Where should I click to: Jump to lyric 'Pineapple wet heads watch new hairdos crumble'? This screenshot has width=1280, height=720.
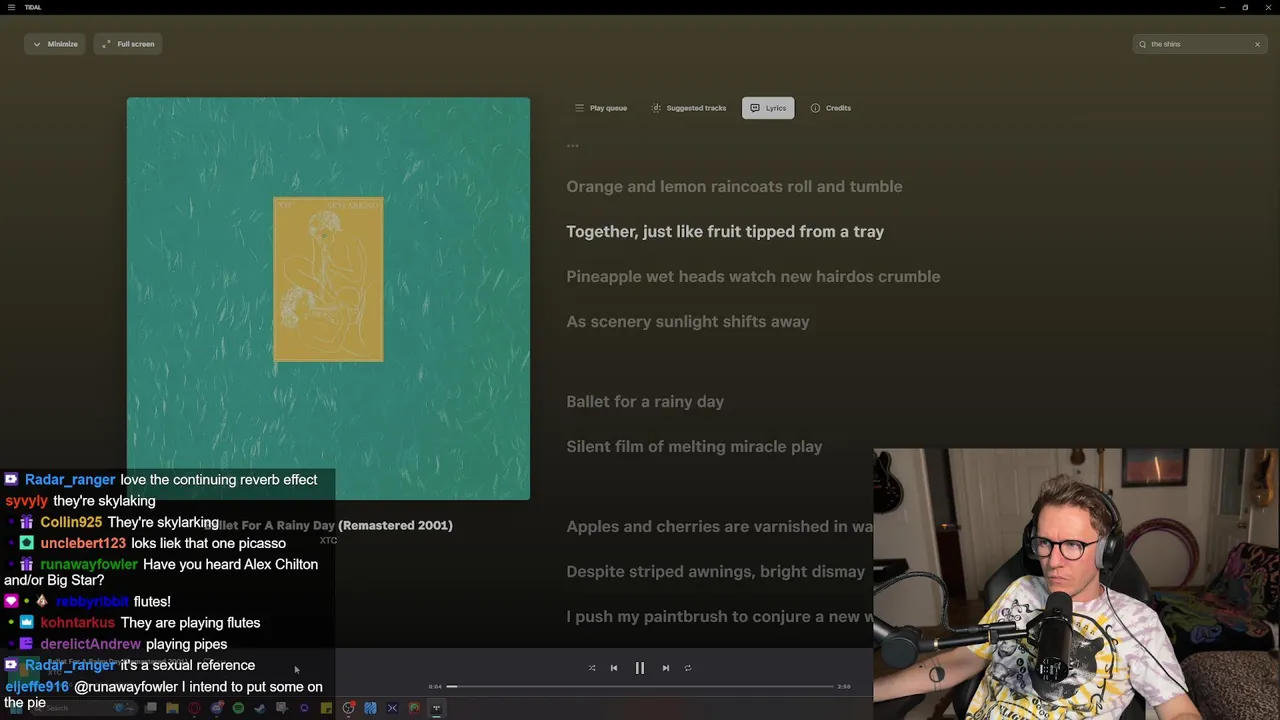753,276
